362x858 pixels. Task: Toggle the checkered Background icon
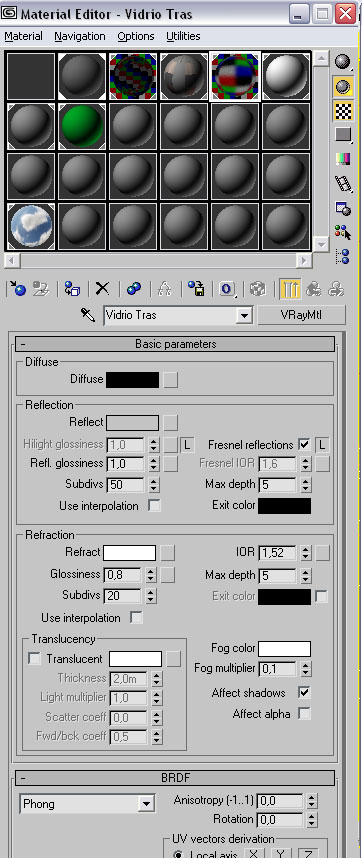tap(343, 111)
